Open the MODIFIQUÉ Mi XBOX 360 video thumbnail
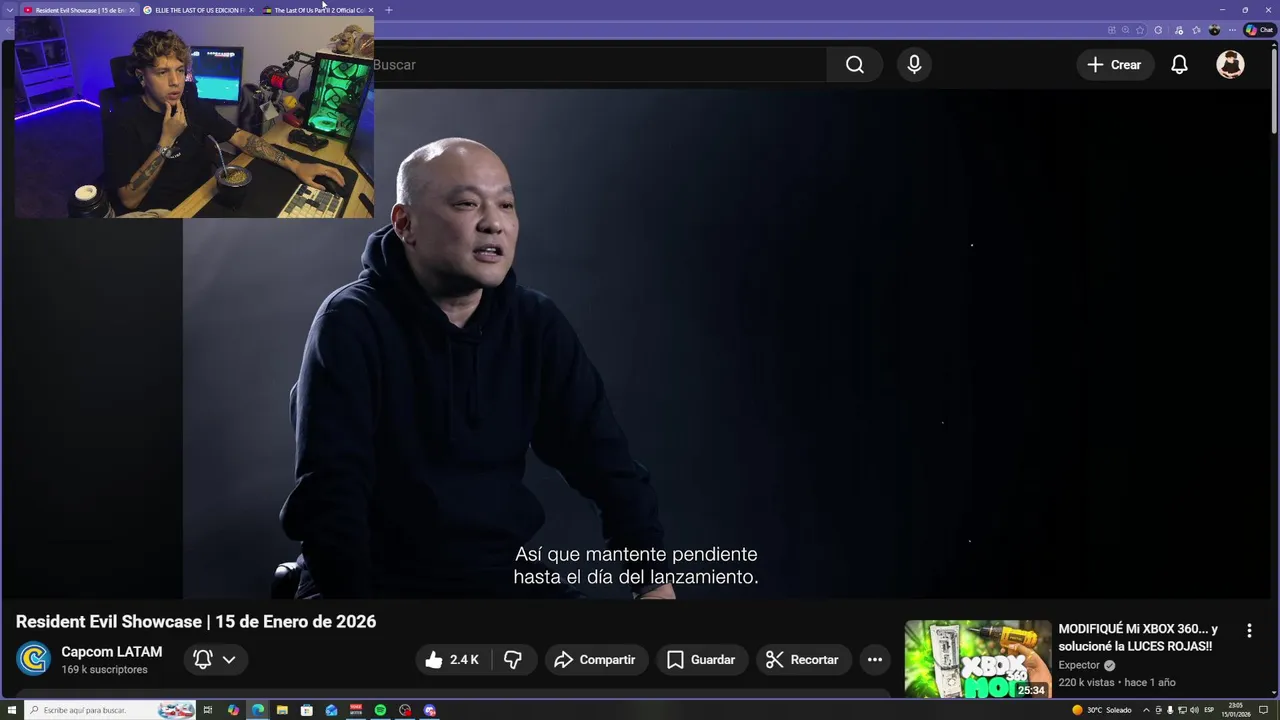1280x720 pixels. 978,660
